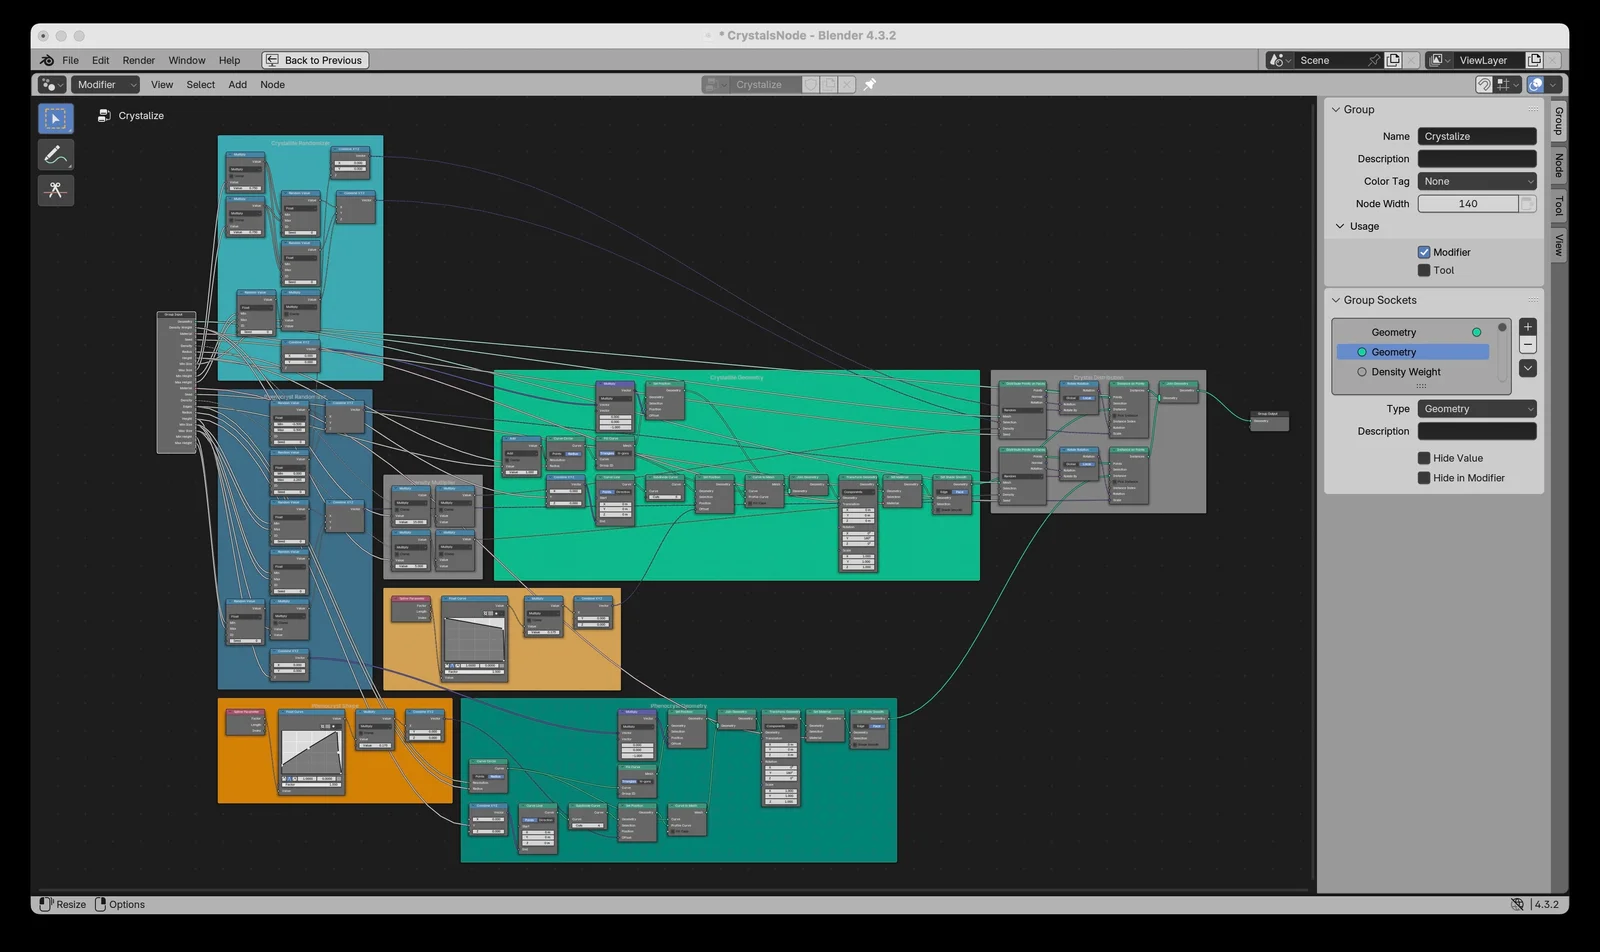Click the pin icon in the header
Image resolution: width=1600 pixels, height=952 pixels.
click(x=870, y=84)
